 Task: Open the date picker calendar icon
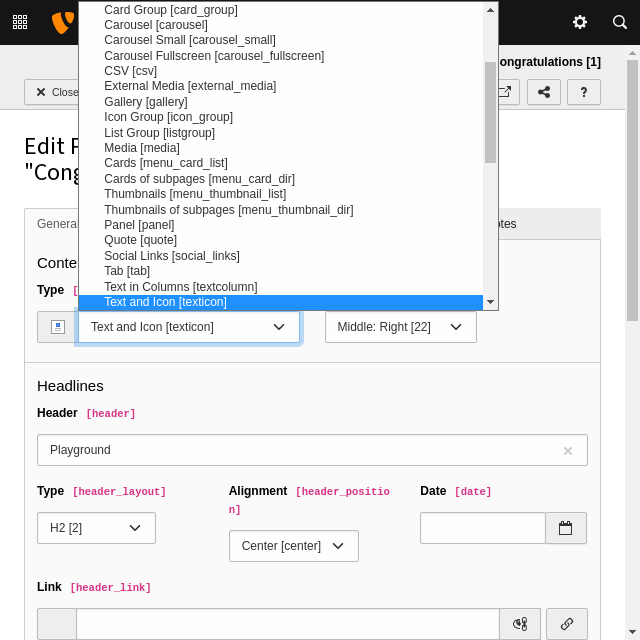566,528
